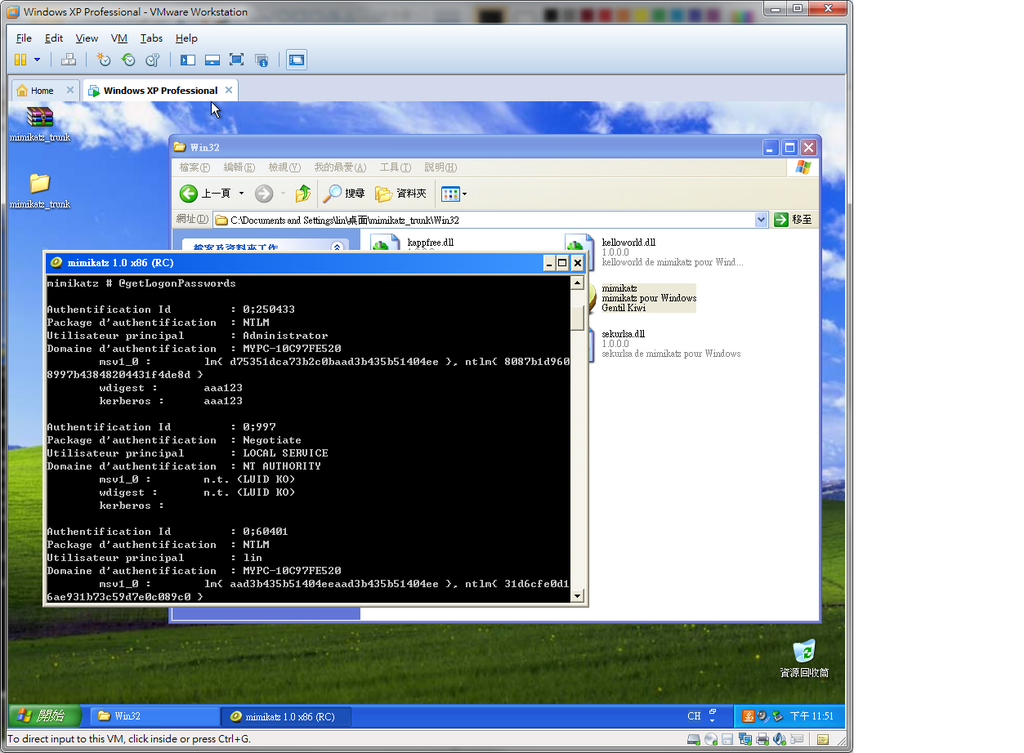Click the Go button next to address bar
The image size is (1024, 753).
tap(793, 220)
